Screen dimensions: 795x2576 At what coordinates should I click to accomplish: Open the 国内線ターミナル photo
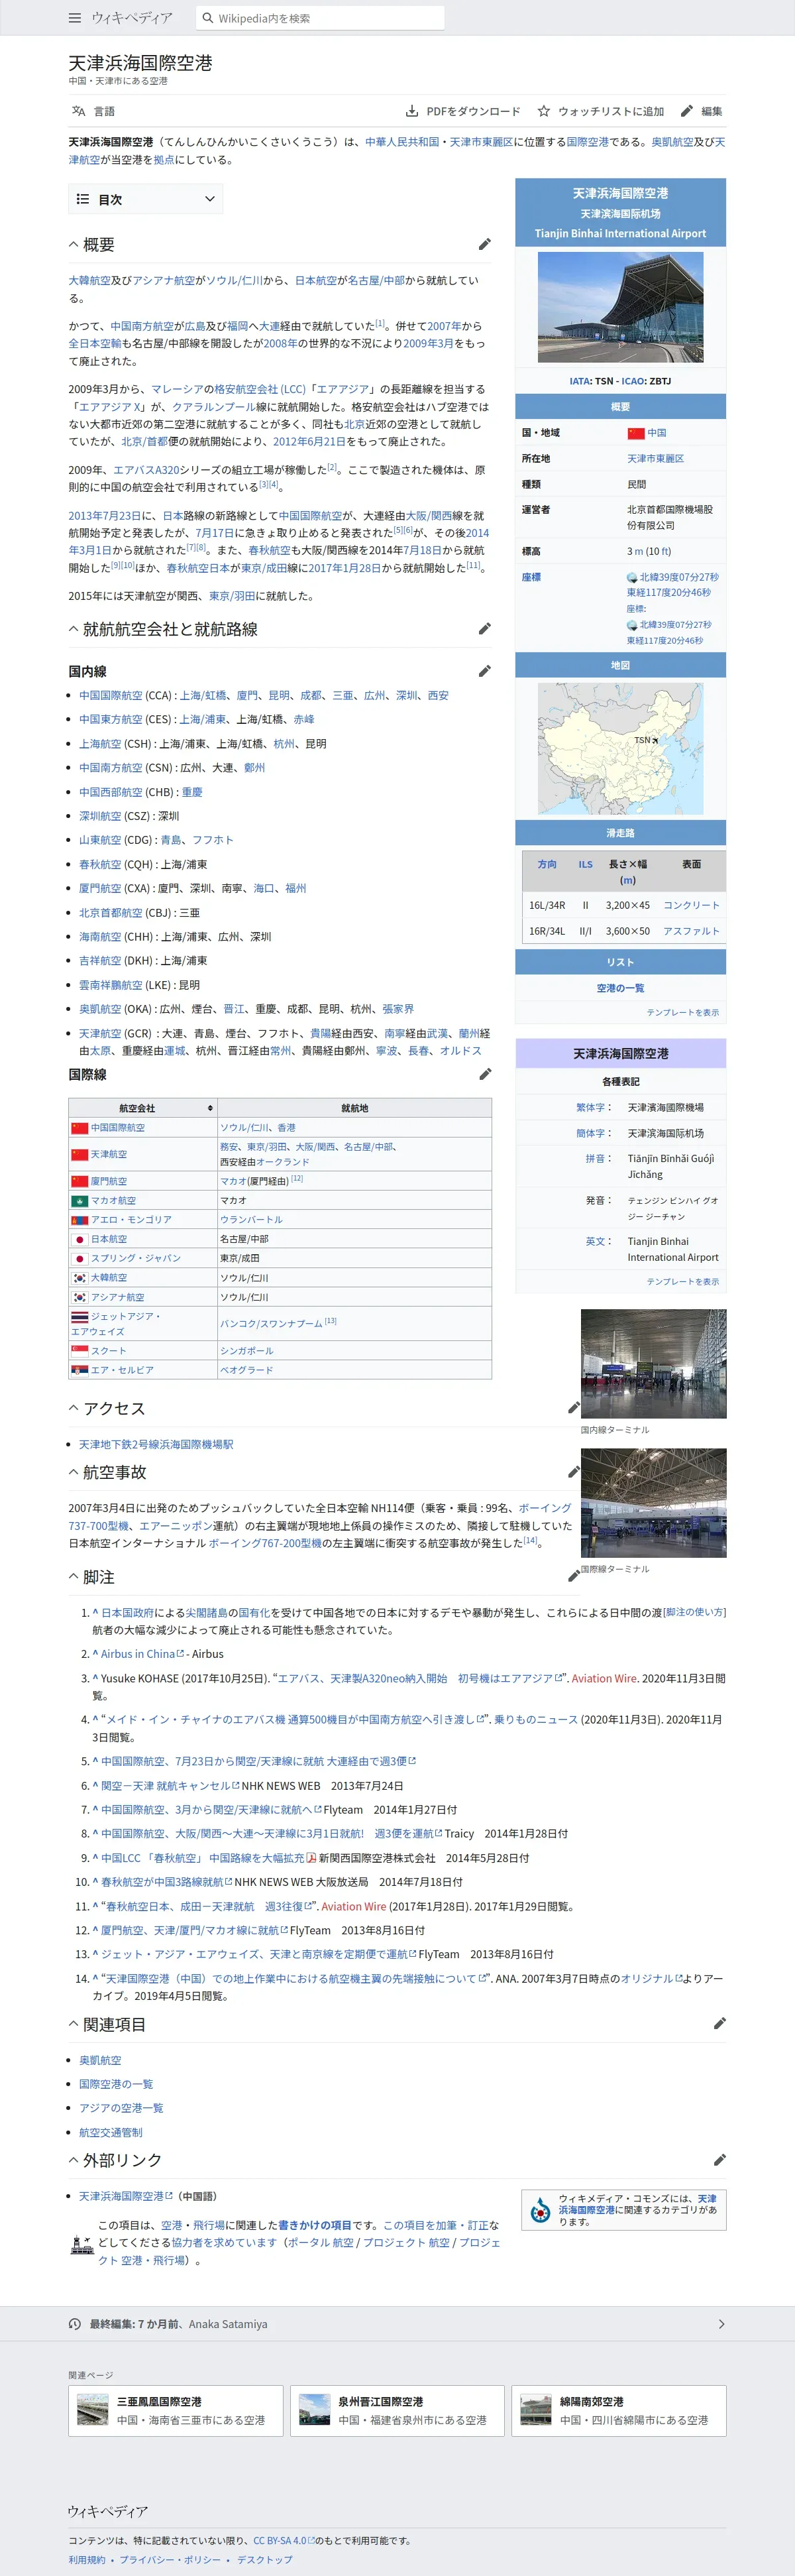point(653,1363)
